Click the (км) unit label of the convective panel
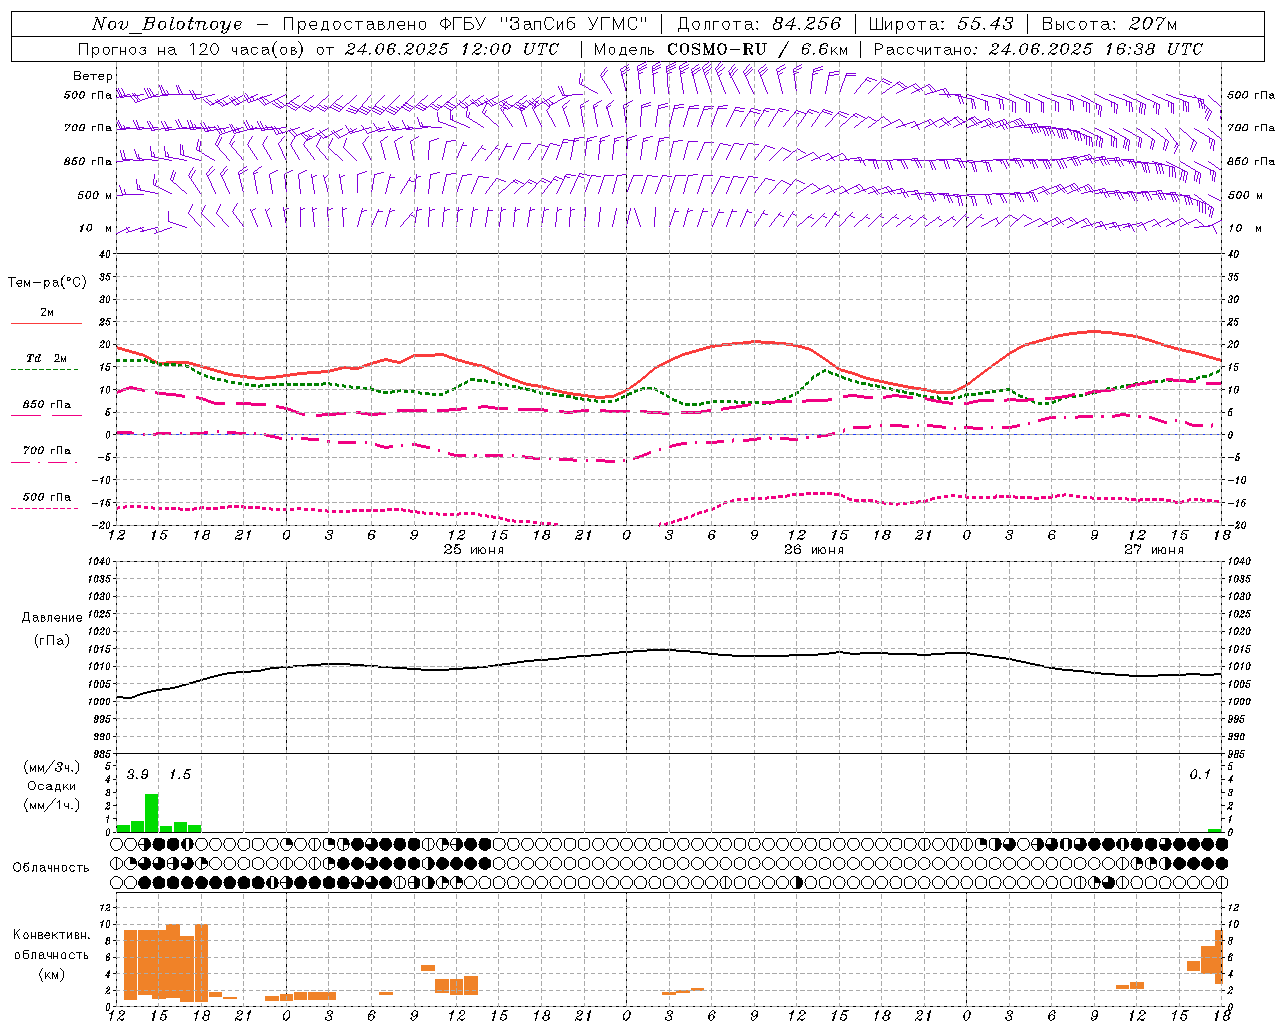 tap(52, 974)
